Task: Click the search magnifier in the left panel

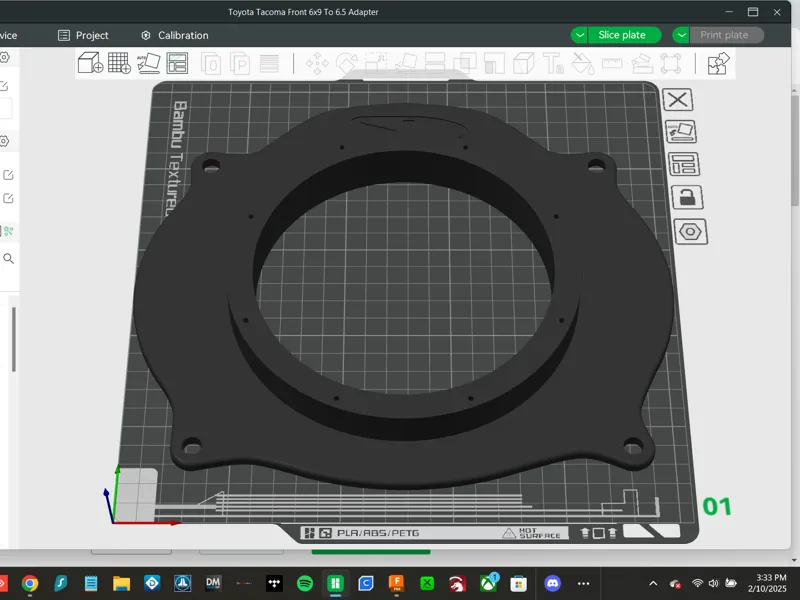Action: (x=8, y=259)
